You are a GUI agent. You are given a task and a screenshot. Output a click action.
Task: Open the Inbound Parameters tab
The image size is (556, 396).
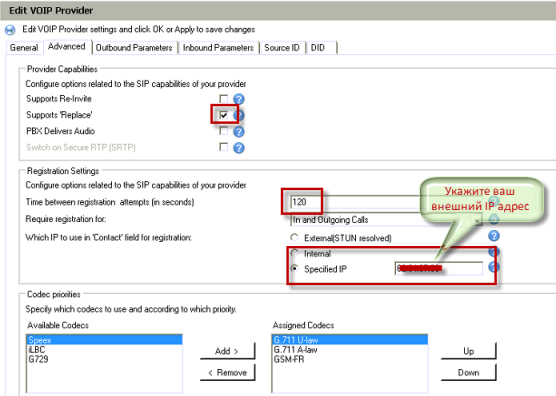(218, 48)
